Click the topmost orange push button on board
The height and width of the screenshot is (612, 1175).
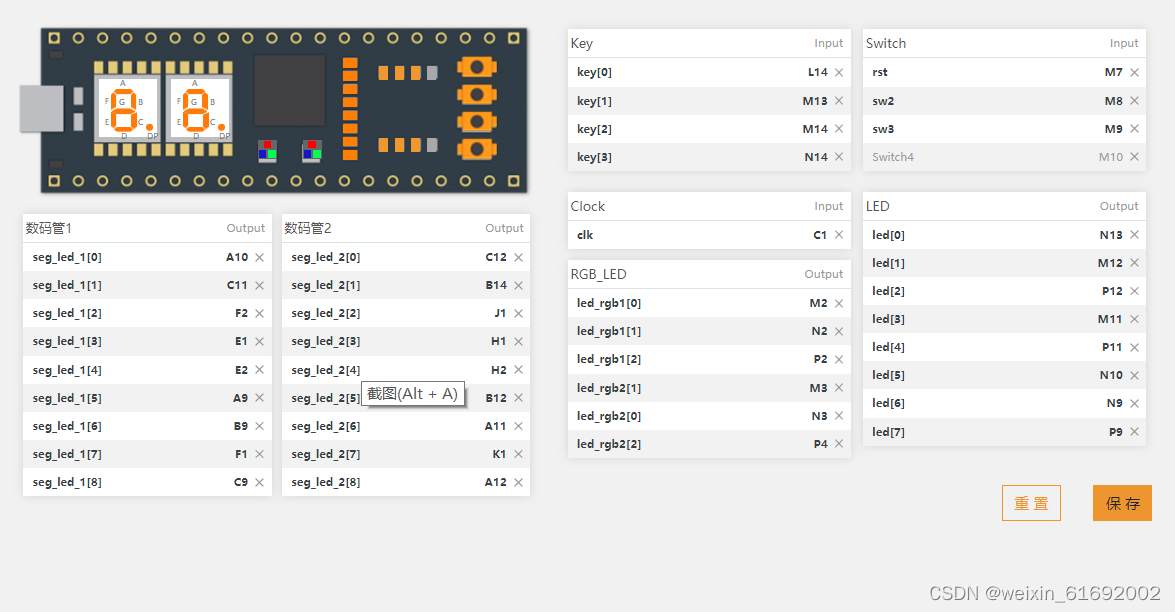click(x=477, y=67)
